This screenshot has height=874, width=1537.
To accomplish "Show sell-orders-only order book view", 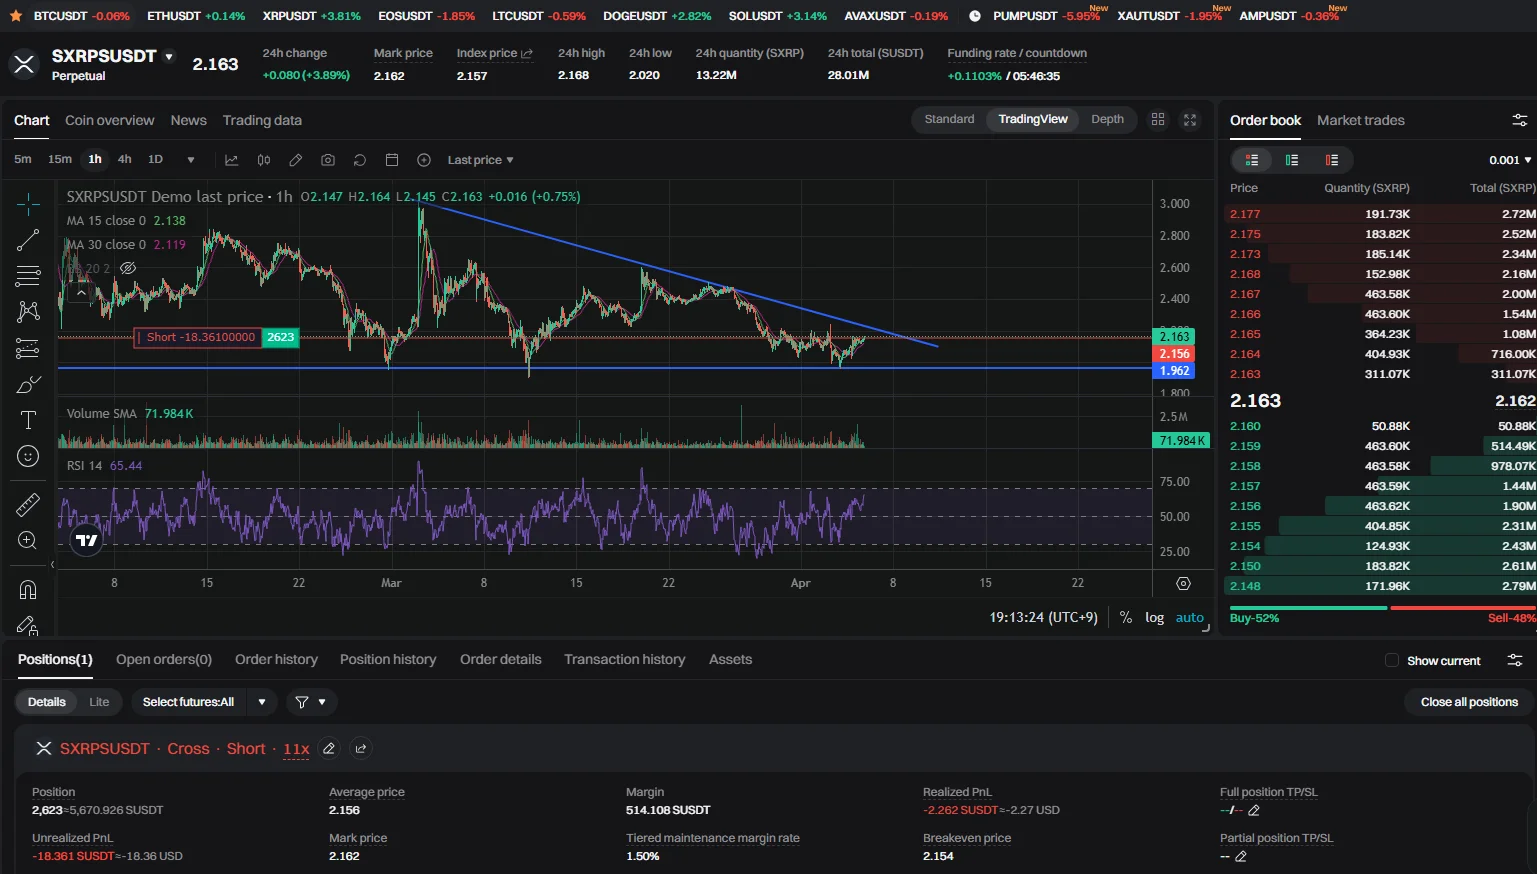I will point(1331,160).
